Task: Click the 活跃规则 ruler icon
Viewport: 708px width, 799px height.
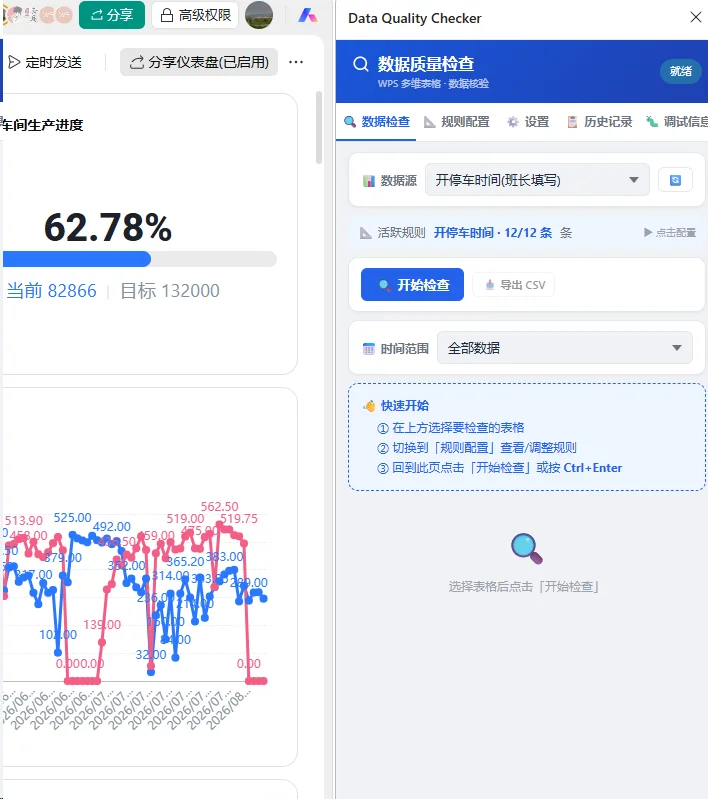Action: point(365,233)
